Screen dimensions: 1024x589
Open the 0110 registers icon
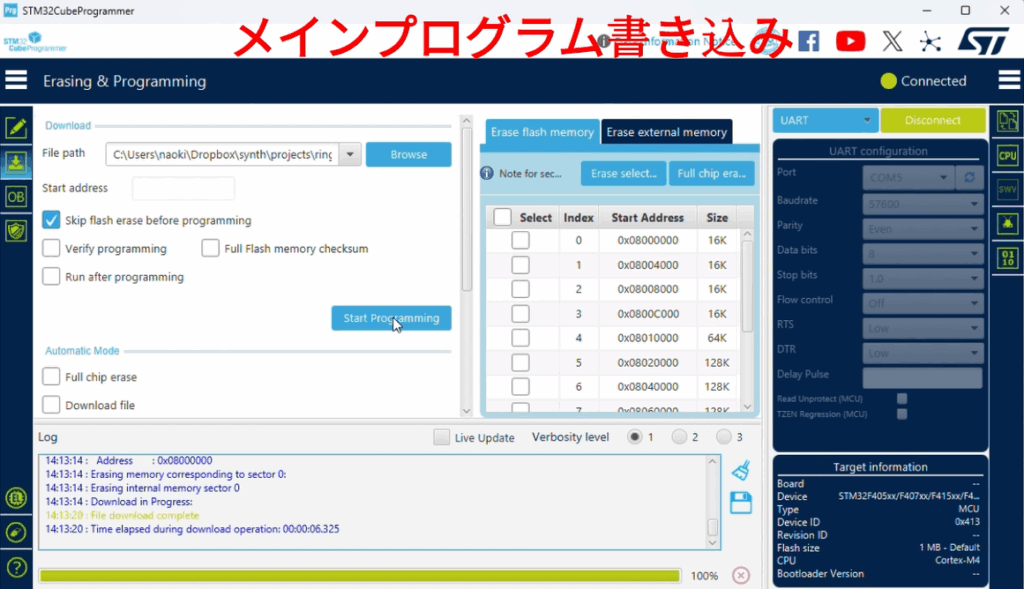1007,258
